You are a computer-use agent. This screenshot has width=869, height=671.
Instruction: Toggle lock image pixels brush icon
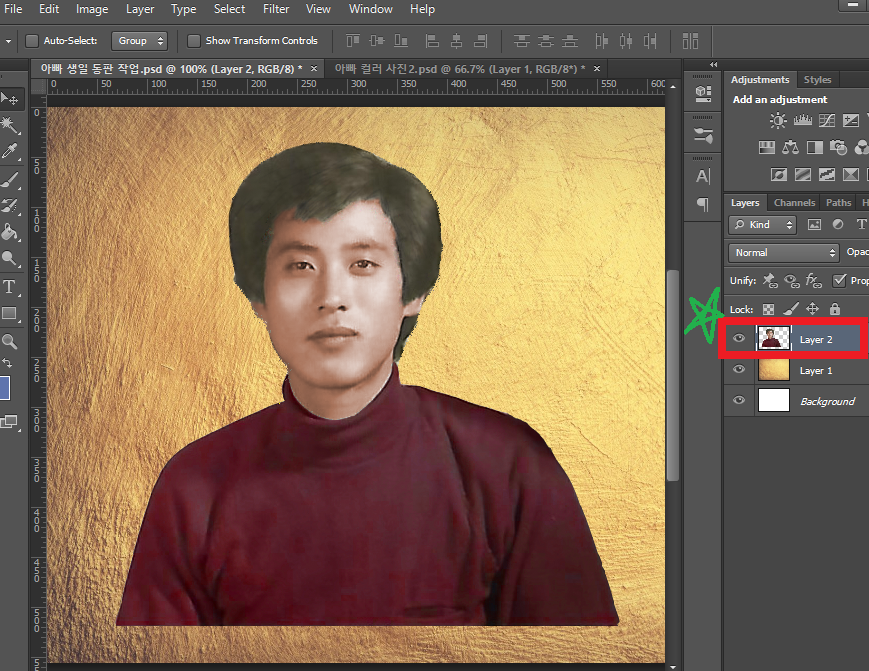[791, 309]
